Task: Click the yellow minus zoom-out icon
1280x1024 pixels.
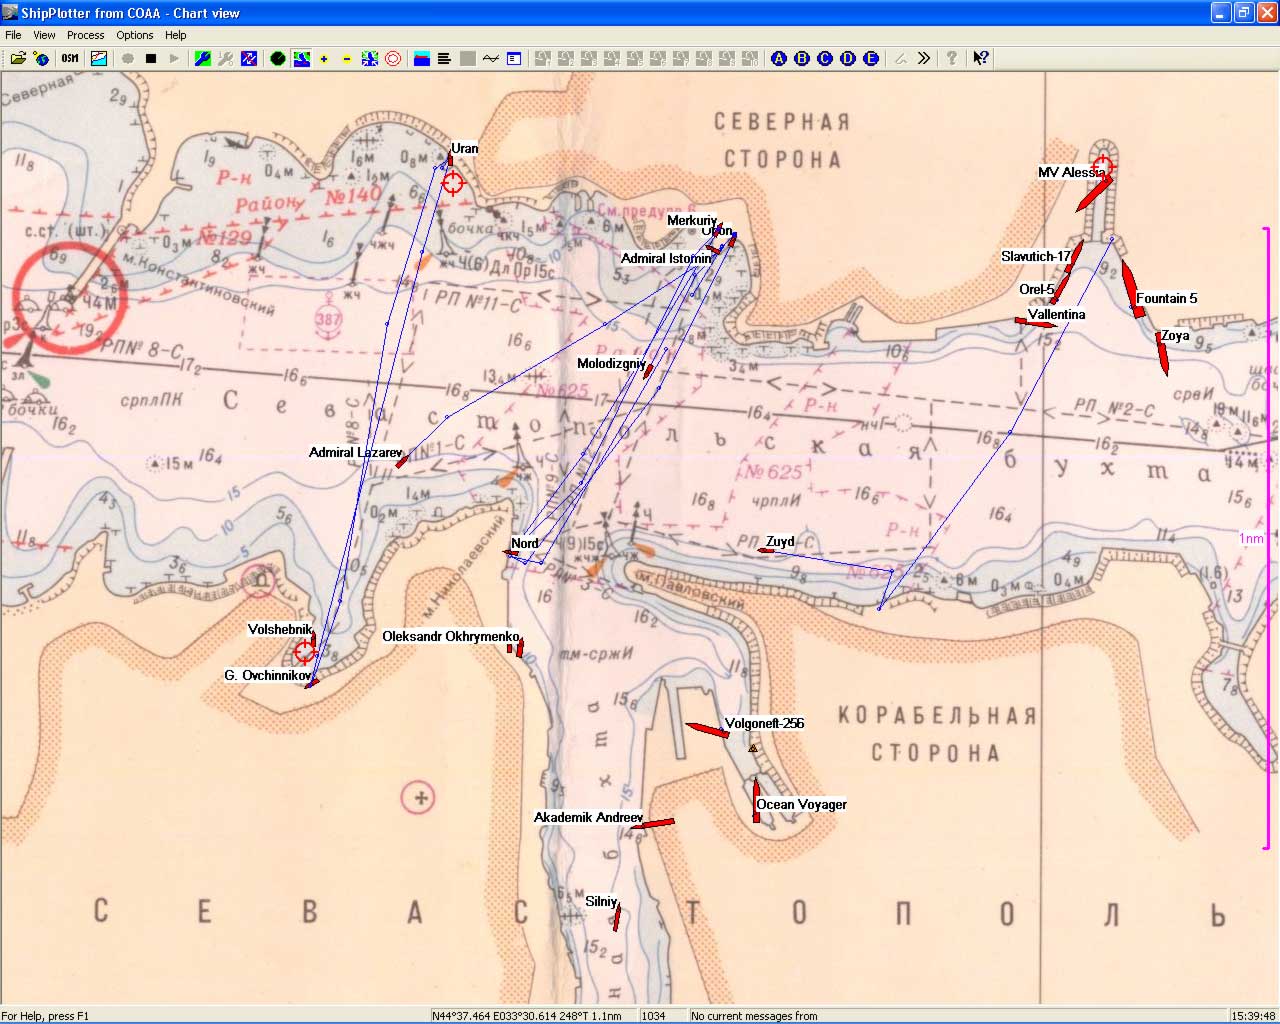Action: point(347,59)
